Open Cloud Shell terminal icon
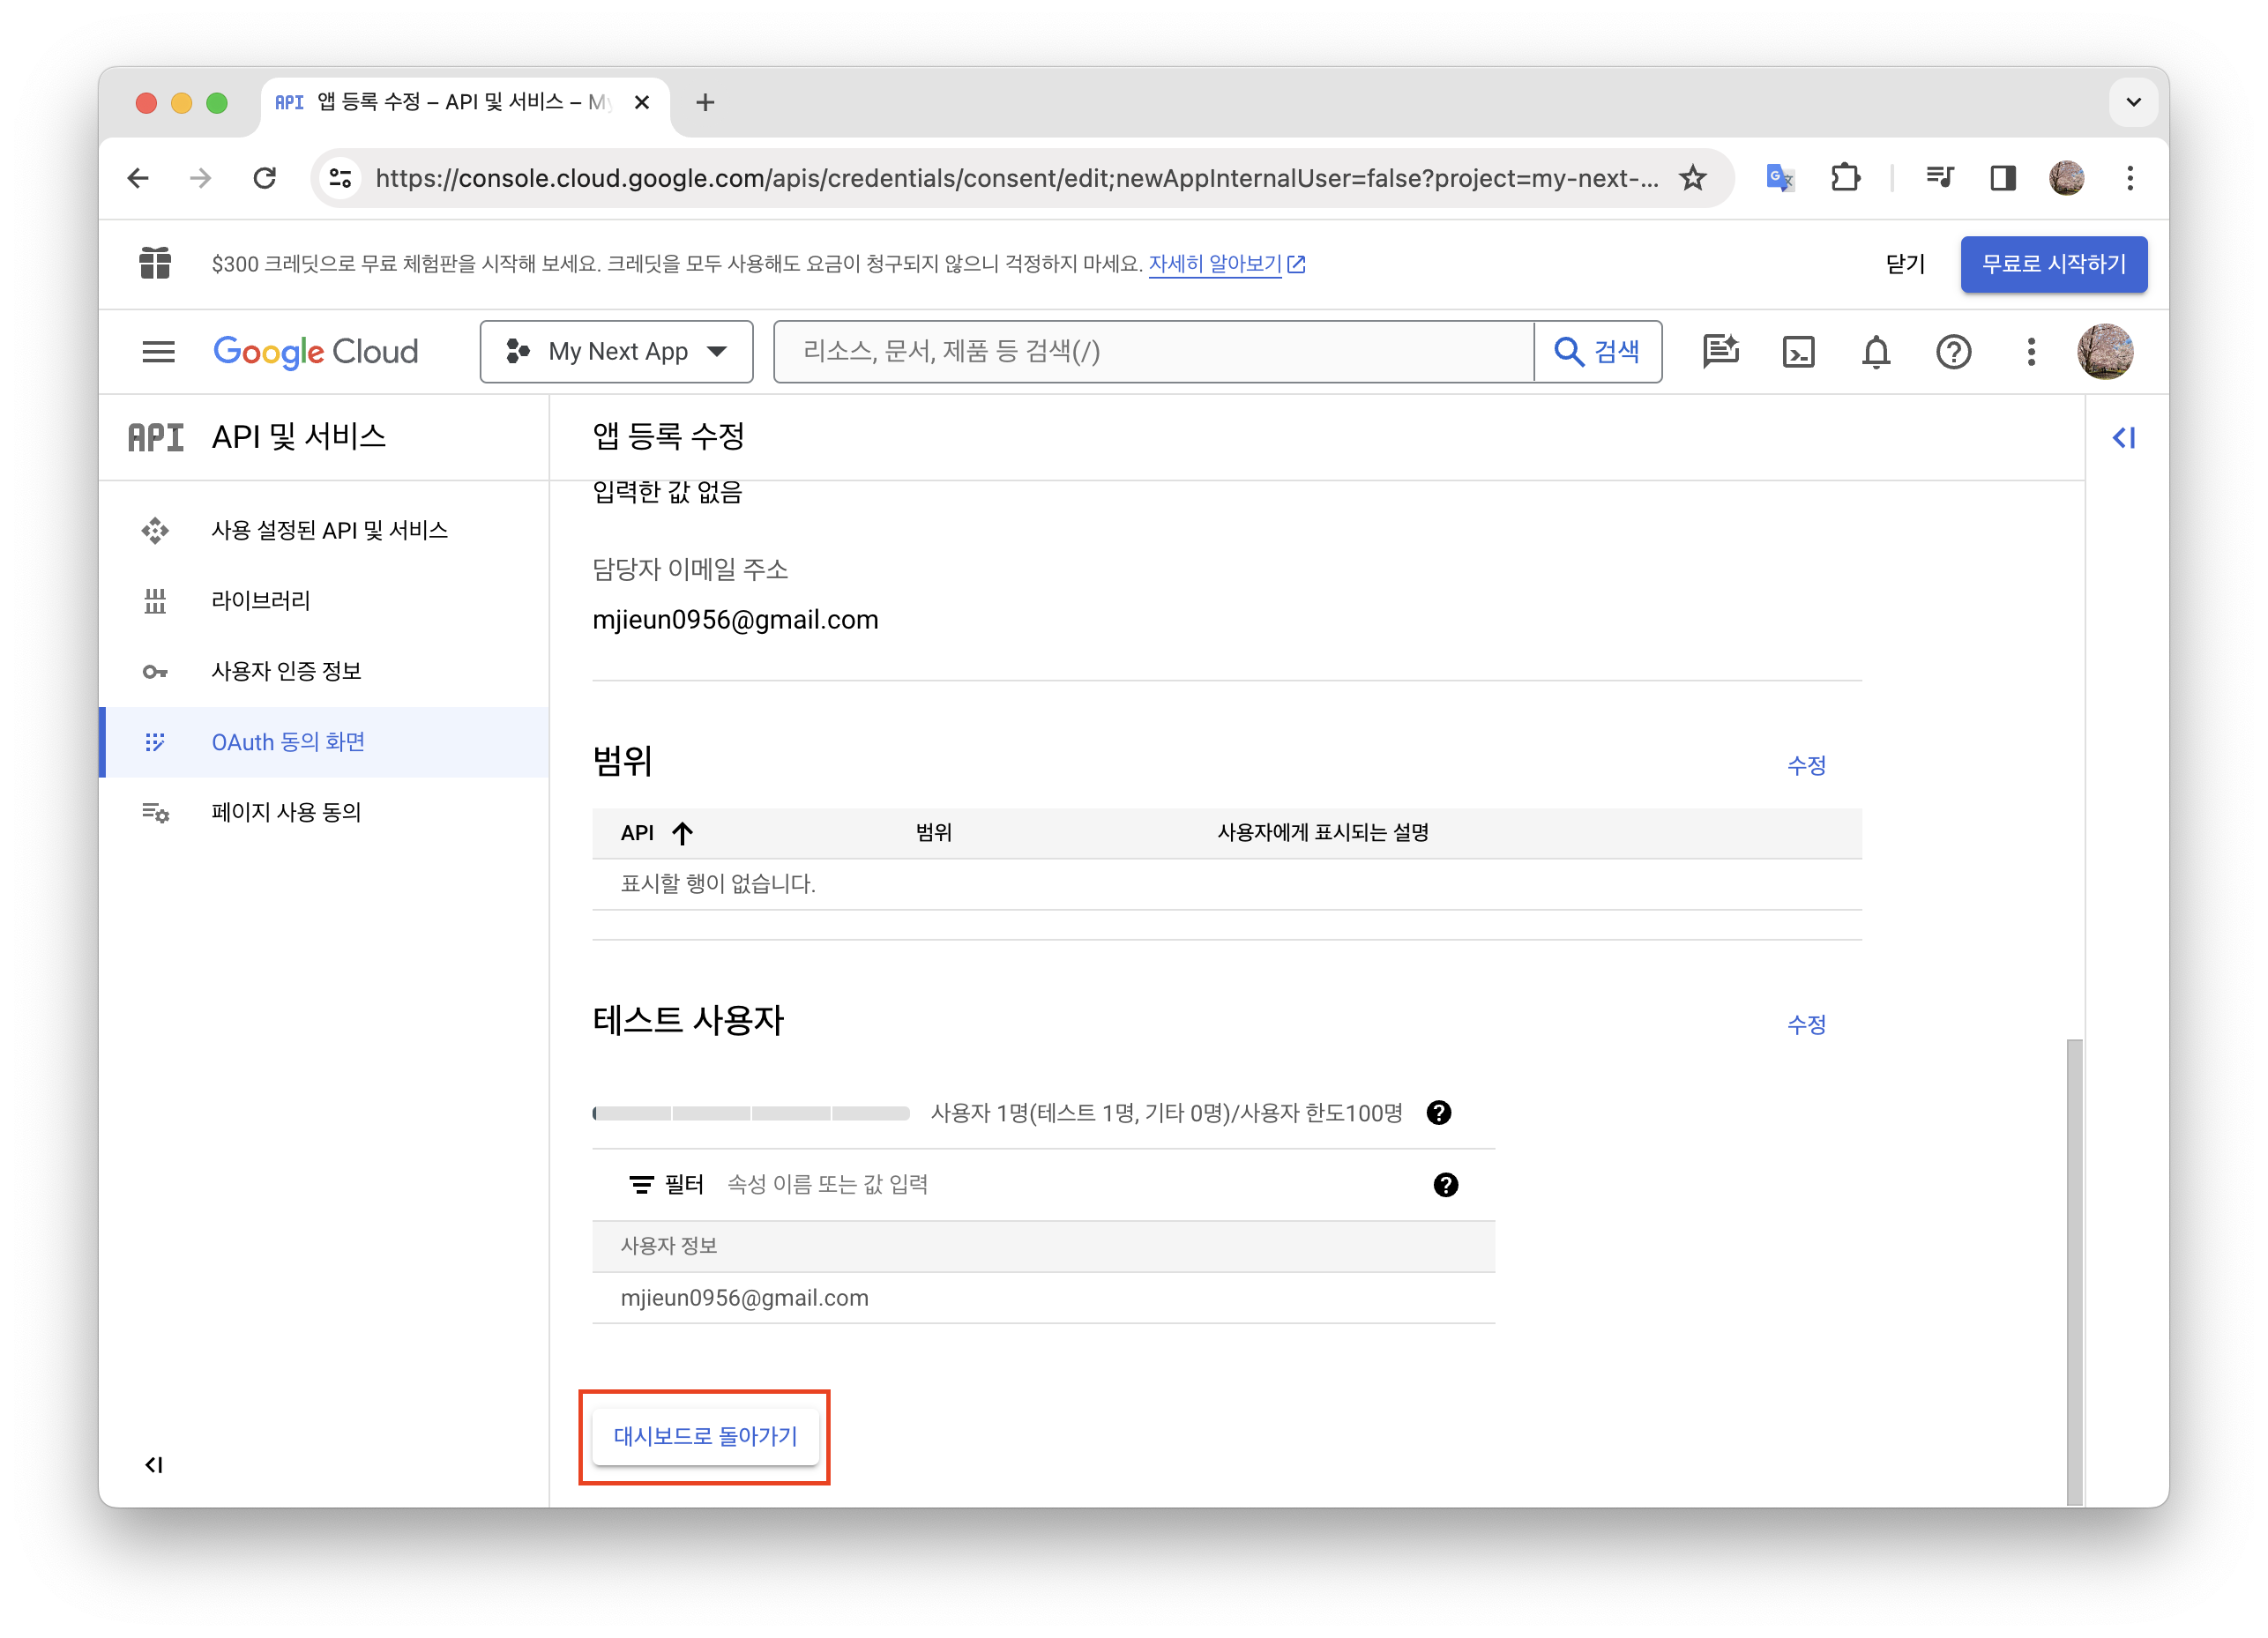2268x1638 pixels. [x=1798, y=352]
